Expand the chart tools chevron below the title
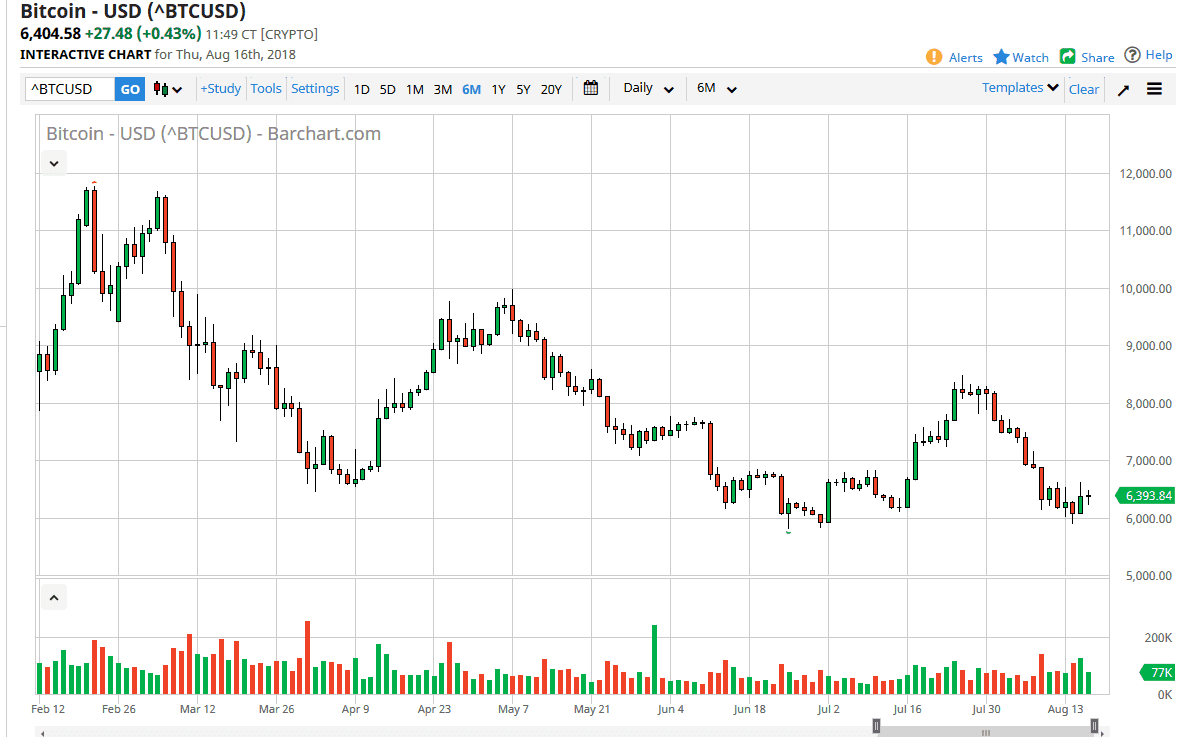 click(53, 162)
